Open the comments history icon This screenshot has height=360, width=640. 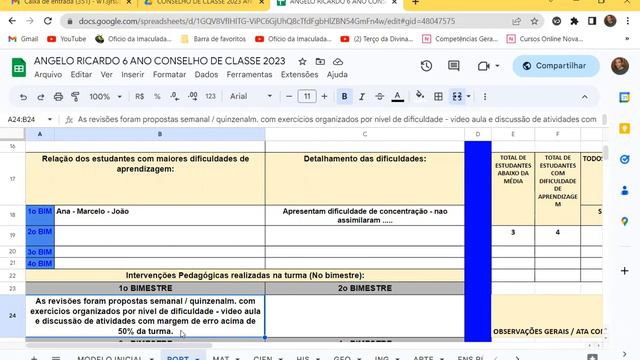(453, 66)
